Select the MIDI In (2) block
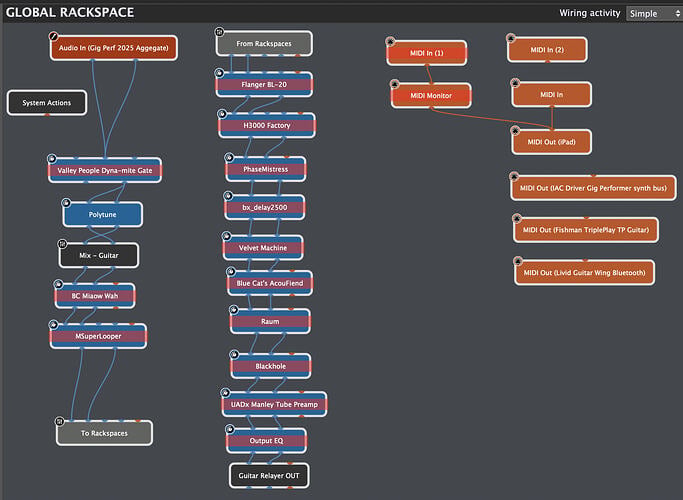 (x=547, y=50)
